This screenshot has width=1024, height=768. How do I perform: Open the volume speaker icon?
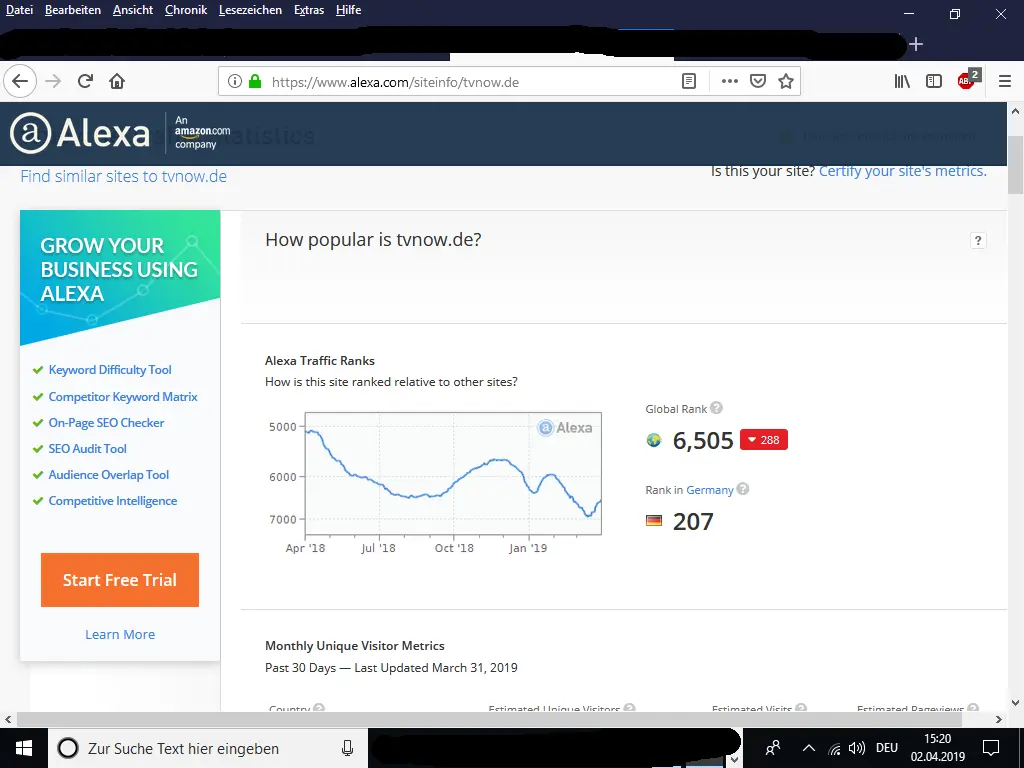tap(857, 748)
